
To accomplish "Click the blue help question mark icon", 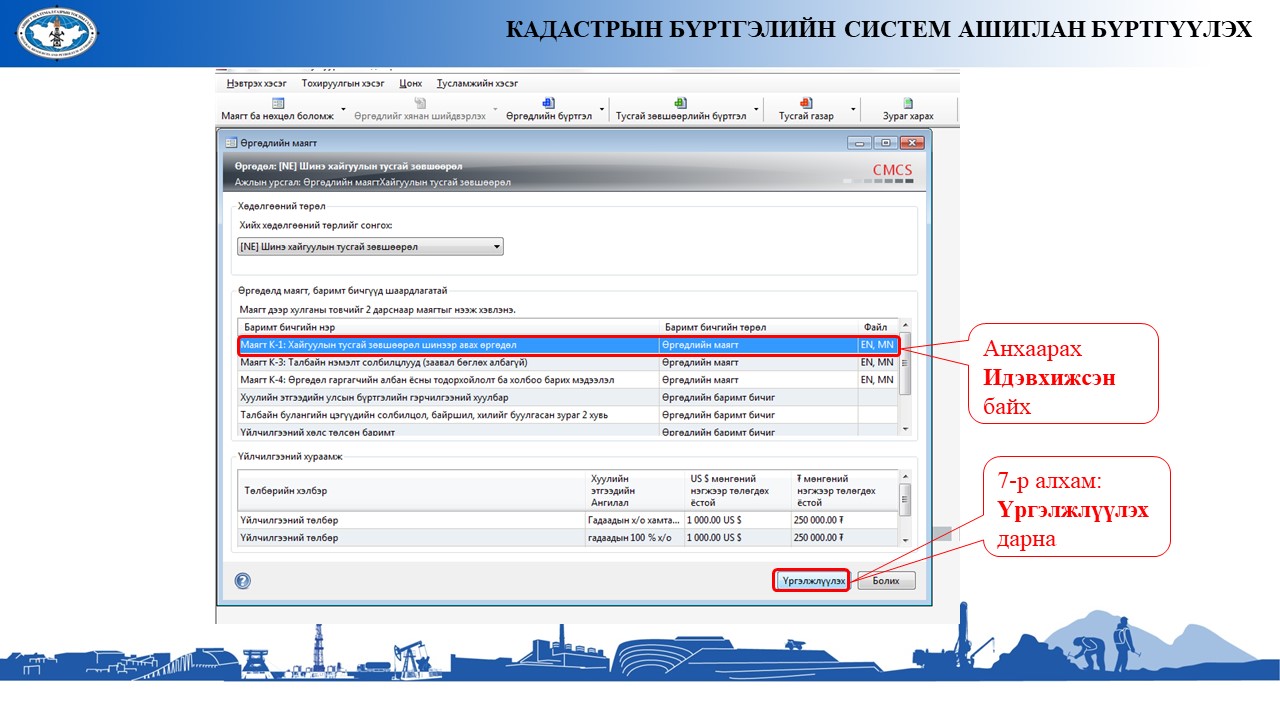I will pos(242,581).
